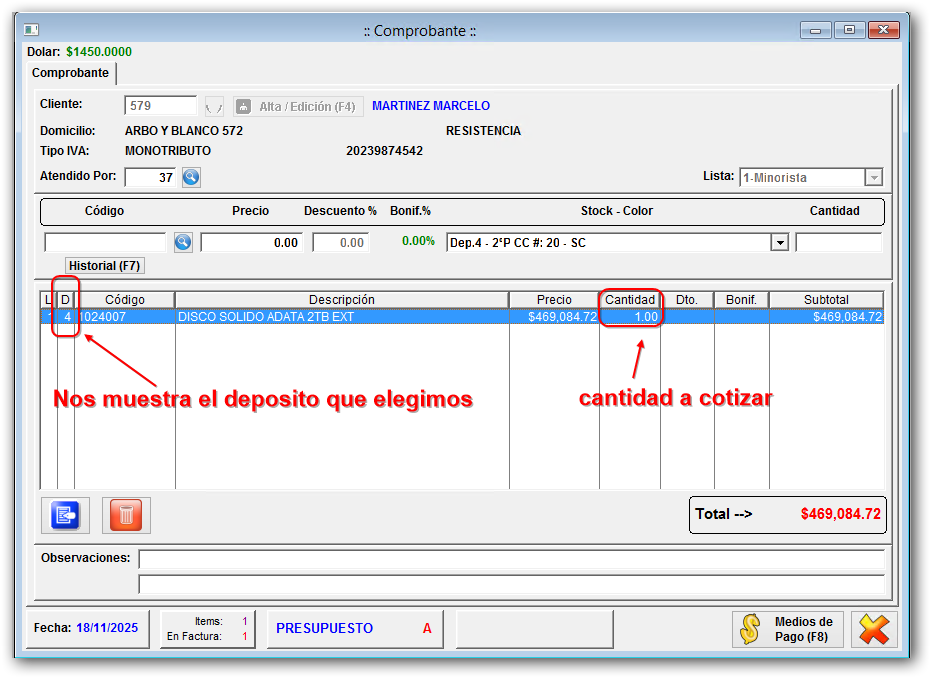Click the add item icon below the grid
931x678 pixels.
coord(64,515)
